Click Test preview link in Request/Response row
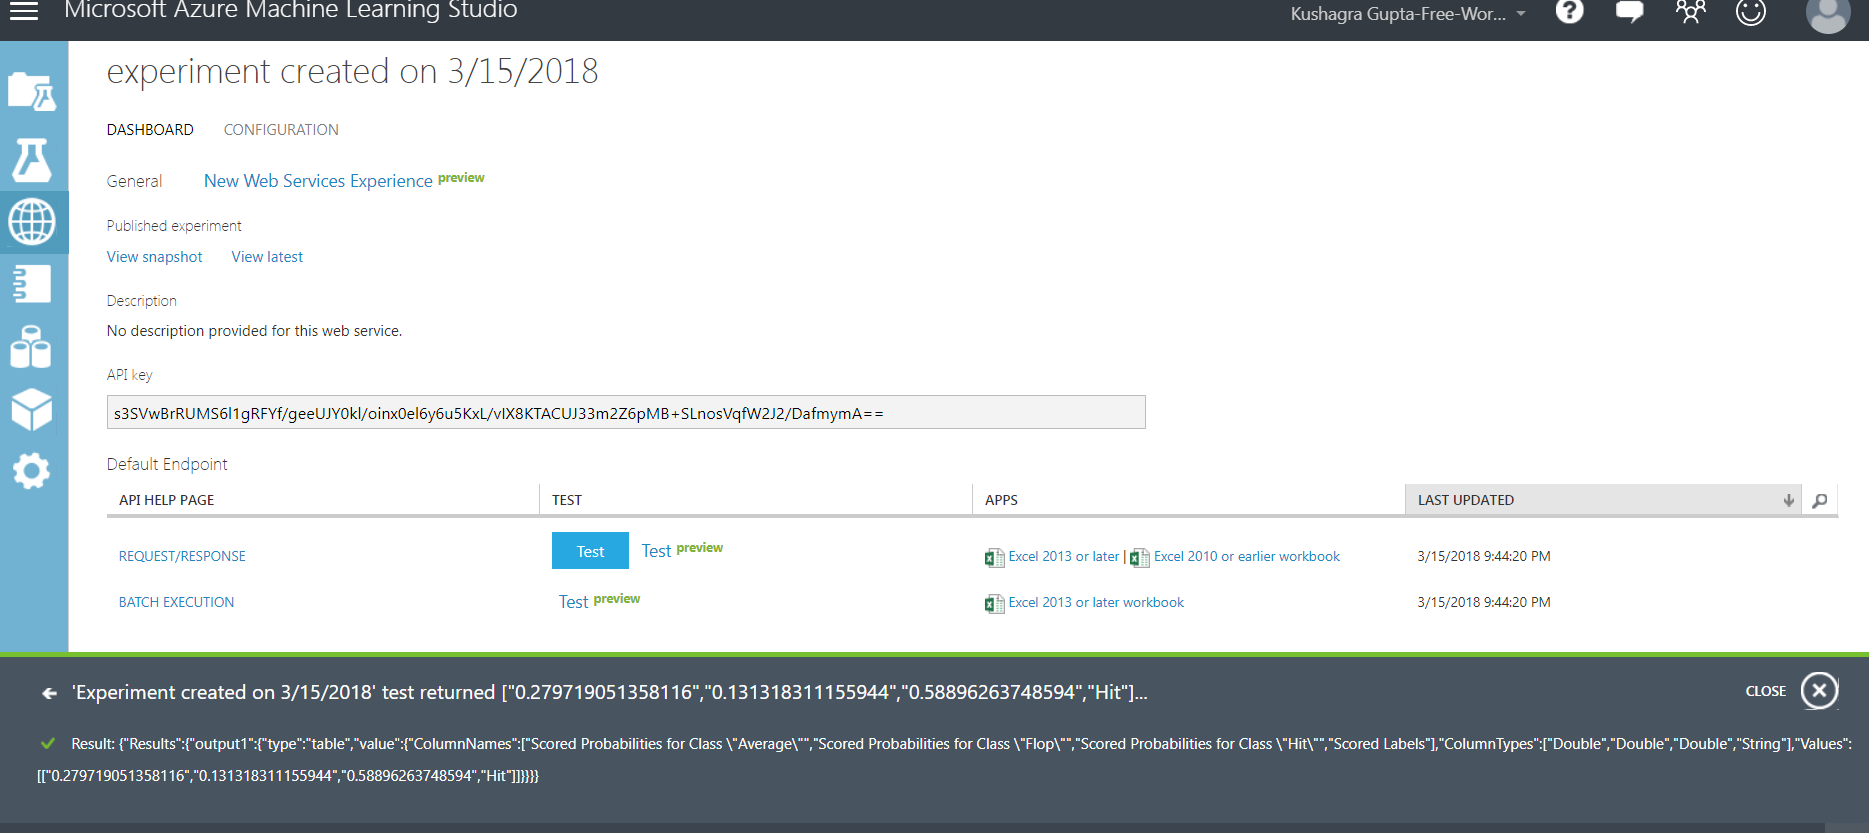 682,550
